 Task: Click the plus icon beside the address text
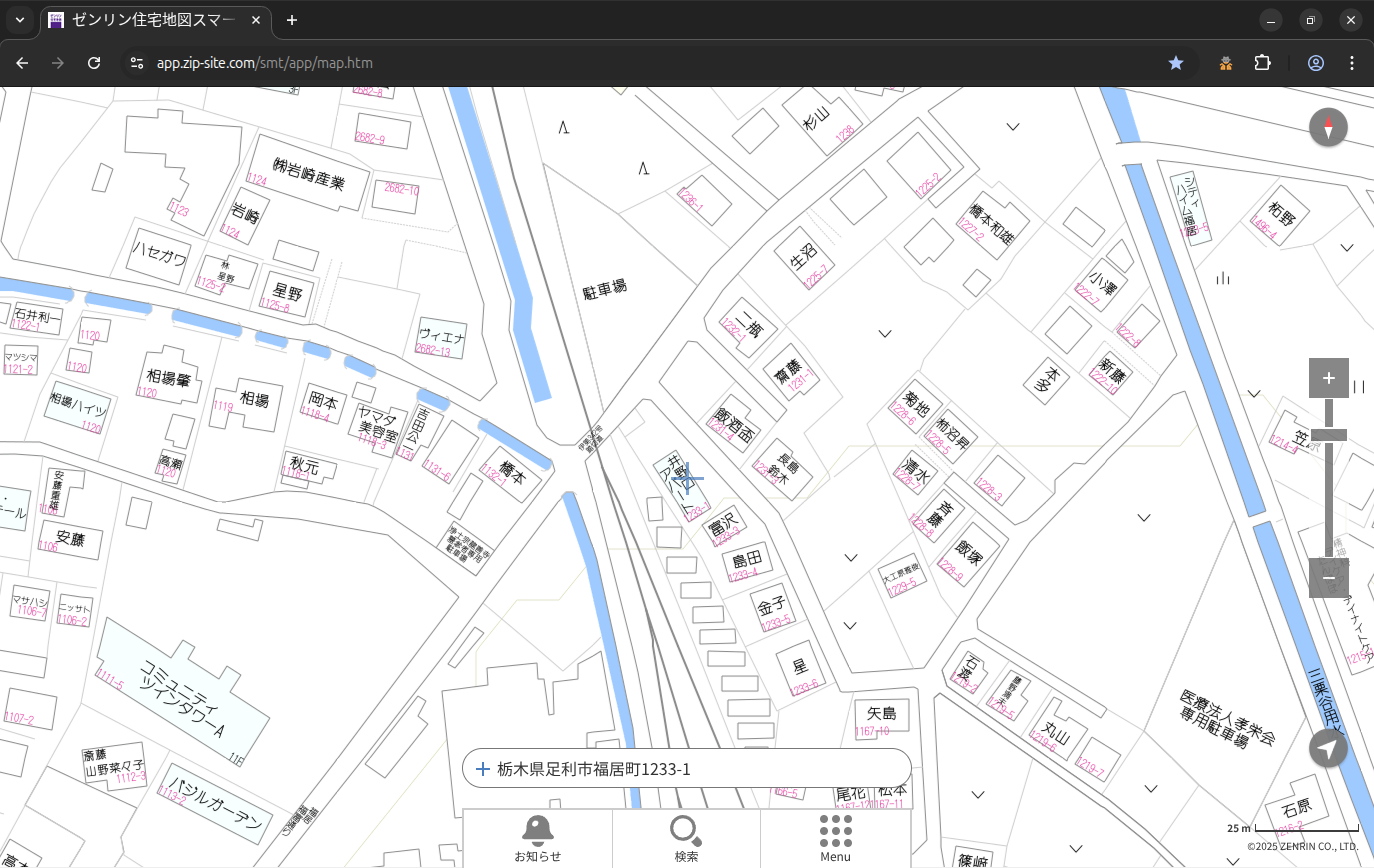(483, 769)
